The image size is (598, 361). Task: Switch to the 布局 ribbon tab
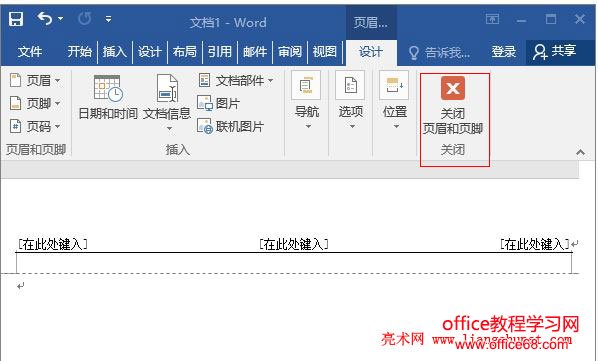(185, 51)
